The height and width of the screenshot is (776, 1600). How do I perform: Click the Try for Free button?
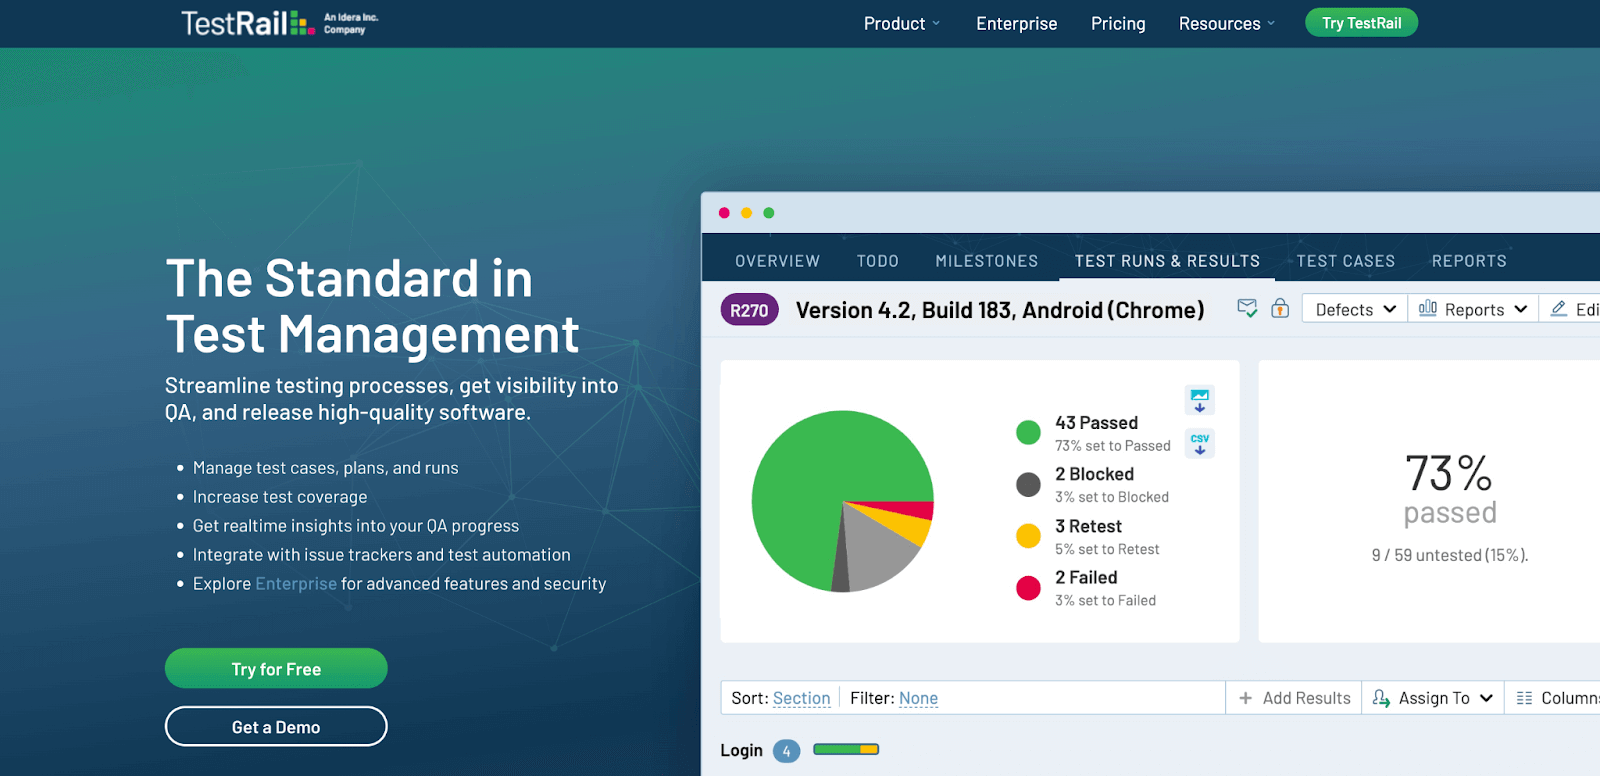coord(276,669)
